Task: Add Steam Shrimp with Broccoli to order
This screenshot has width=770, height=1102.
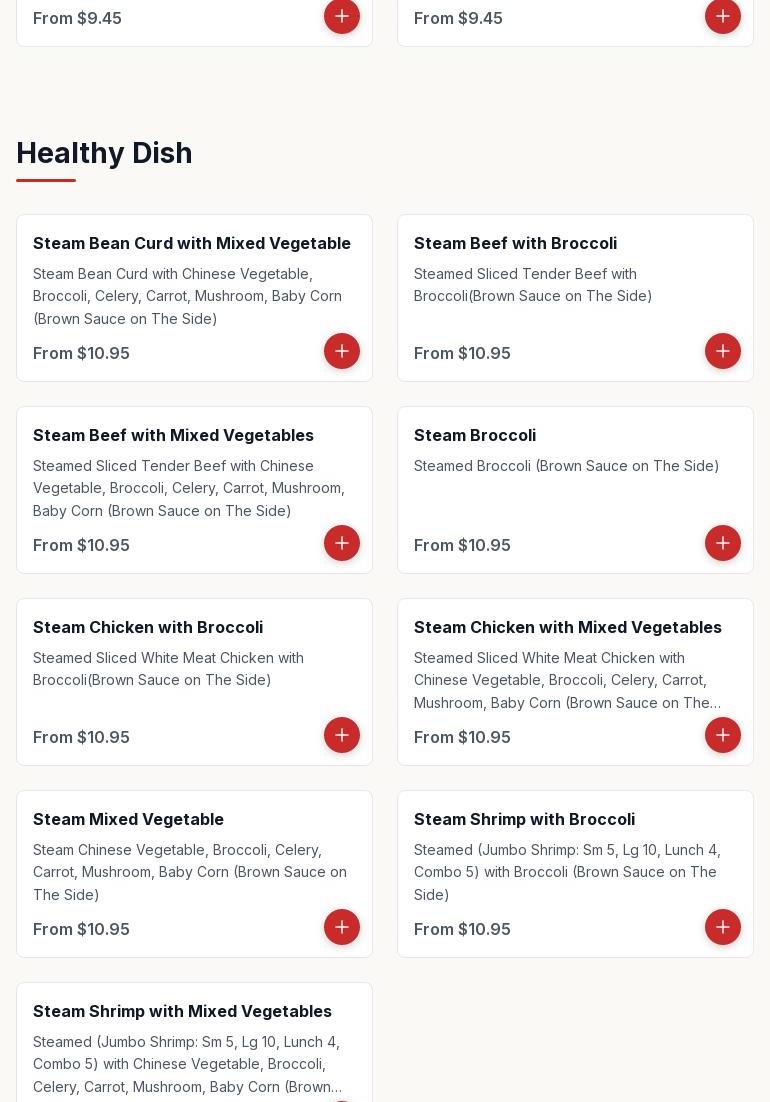Action: coord(723,927)
